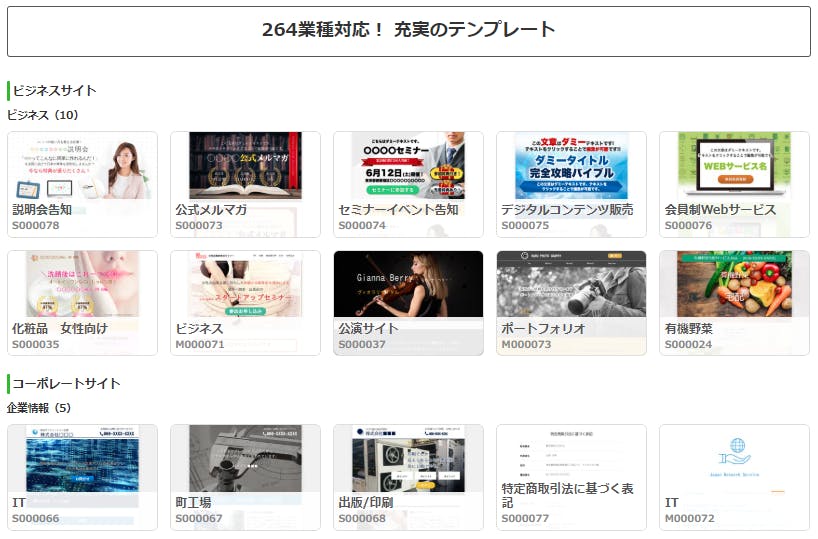The width and height of the screenshot is (818, 539).
Task: Open the ビジネス template M000071
Action: tap(245, 302)
